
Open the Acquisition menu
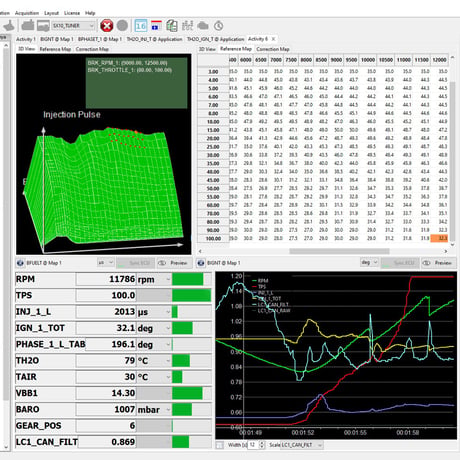[27, 13]
